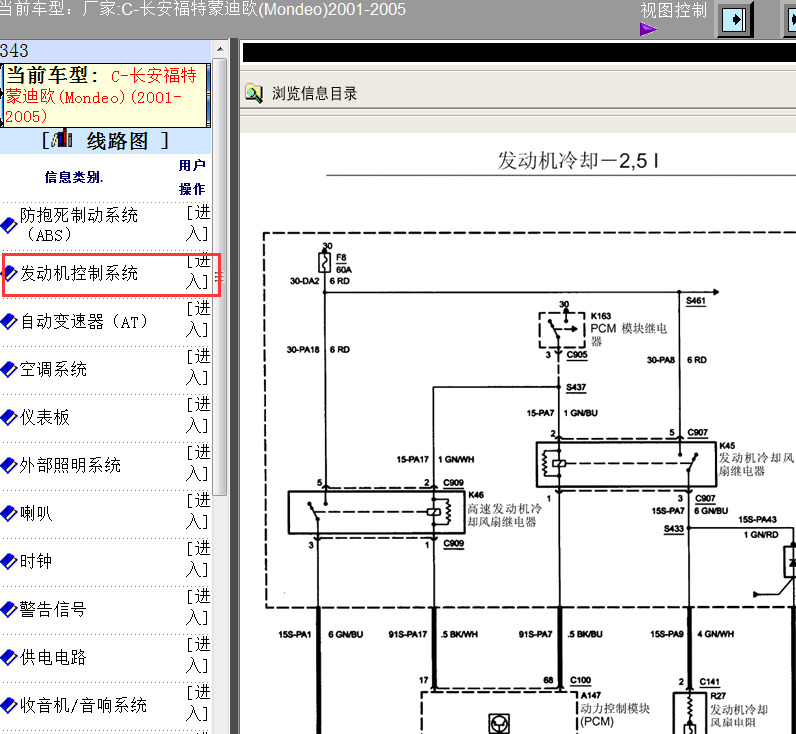This screenshot has height=734, width=796.
Task: Click [进入] for 喇叭
Action: point(198,511)
